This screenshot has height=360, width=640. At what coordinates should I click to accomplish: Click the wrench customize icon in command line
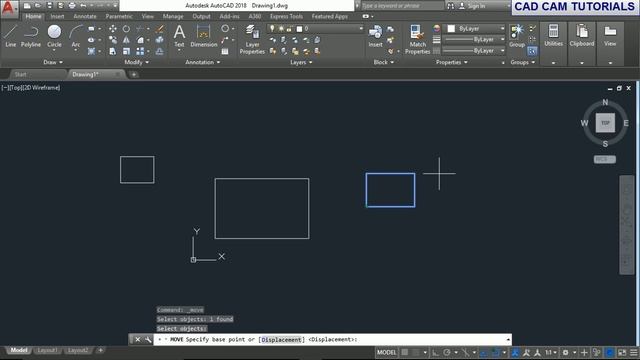coord(148,340)
